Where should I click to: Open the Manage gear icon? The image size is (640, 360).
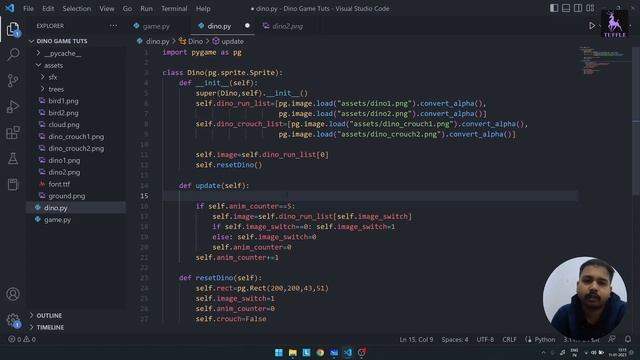click(13, 320)
